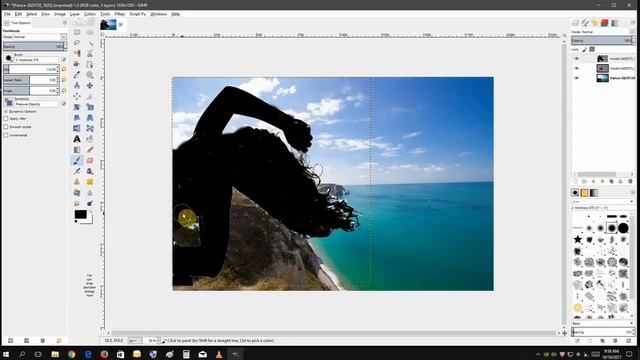The image size is (640, 360).
Task: Select the Paintbrush tool
Action: coord(77,160)
